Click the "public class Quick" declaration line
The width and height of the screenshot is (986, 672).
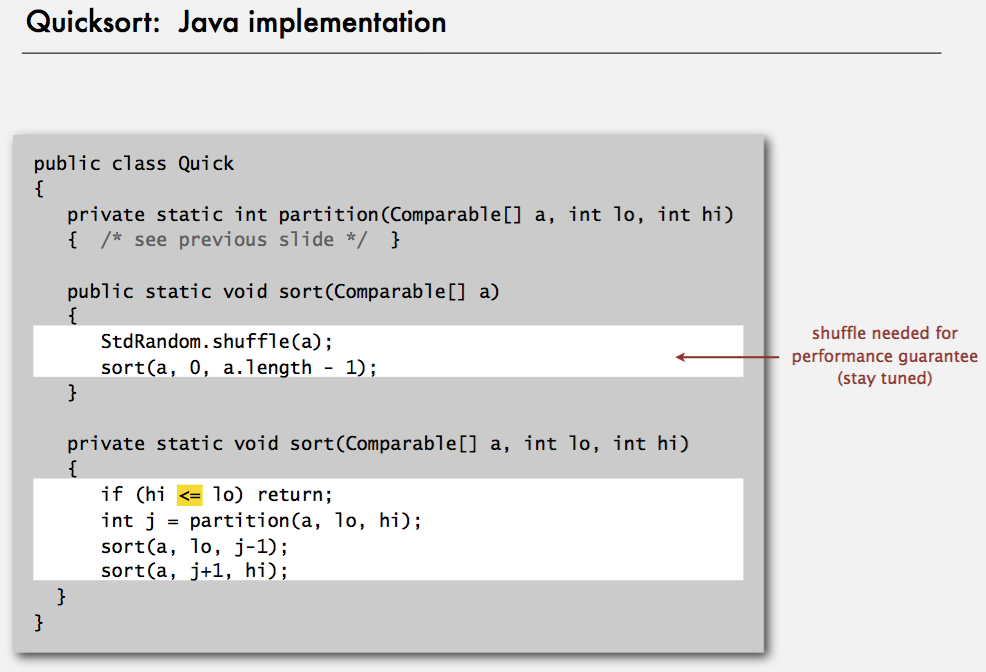(133, 164)
